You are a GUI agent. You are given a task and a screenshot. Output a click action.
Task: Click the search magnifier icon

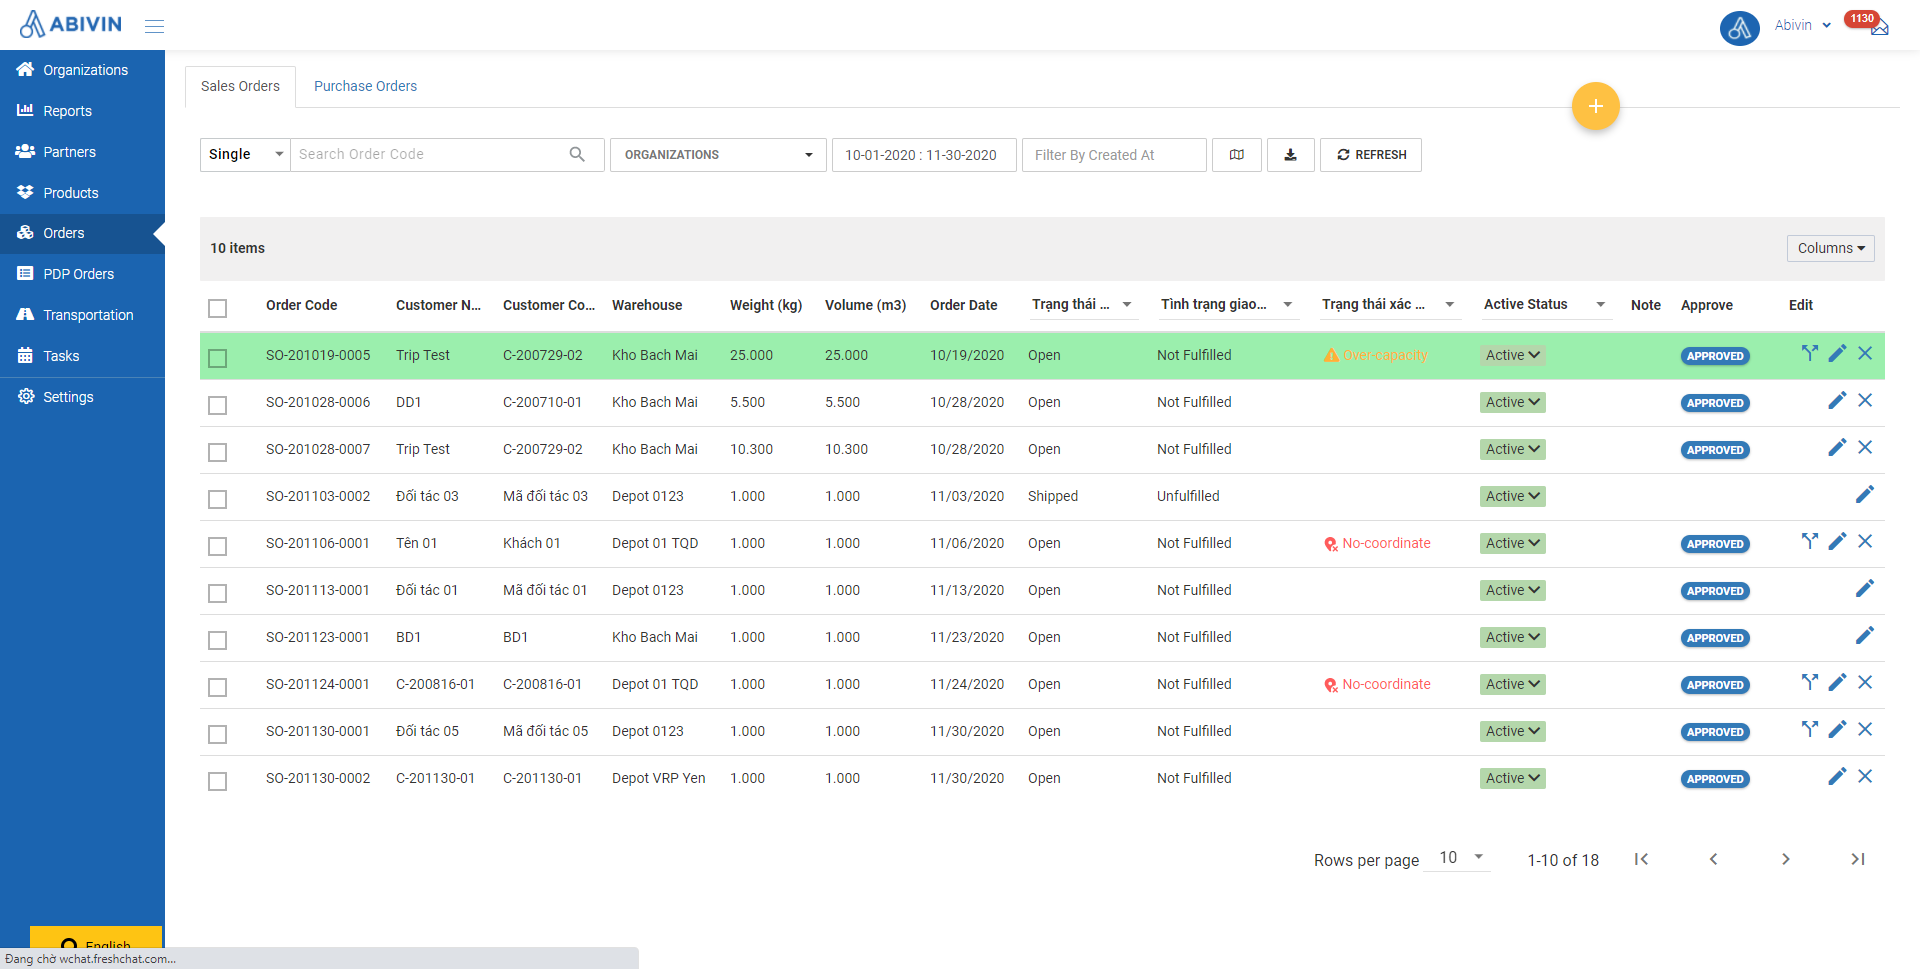tap(577, 154)
